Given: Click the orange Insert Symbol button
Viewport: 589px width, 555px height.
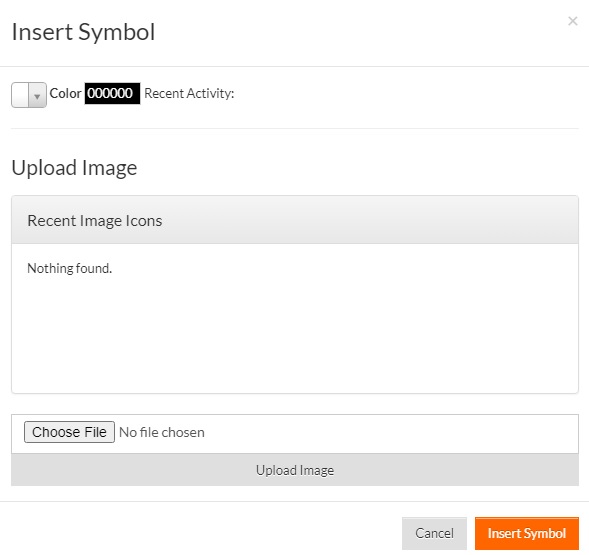Looking at the screenshot, I should [x=527, y=533].
